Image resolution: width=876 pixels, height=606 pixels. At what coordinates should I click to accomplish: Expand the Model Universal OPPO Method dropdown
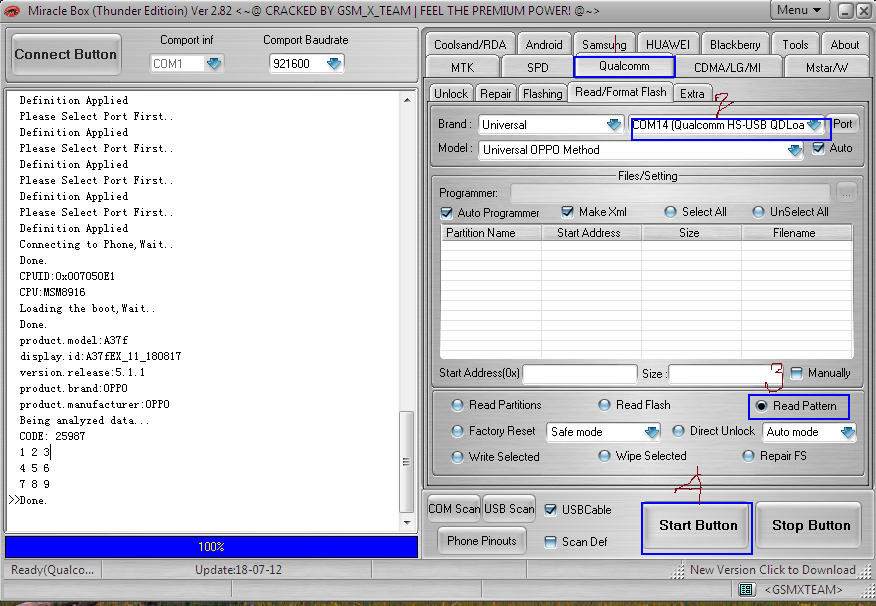coord(794,150)
